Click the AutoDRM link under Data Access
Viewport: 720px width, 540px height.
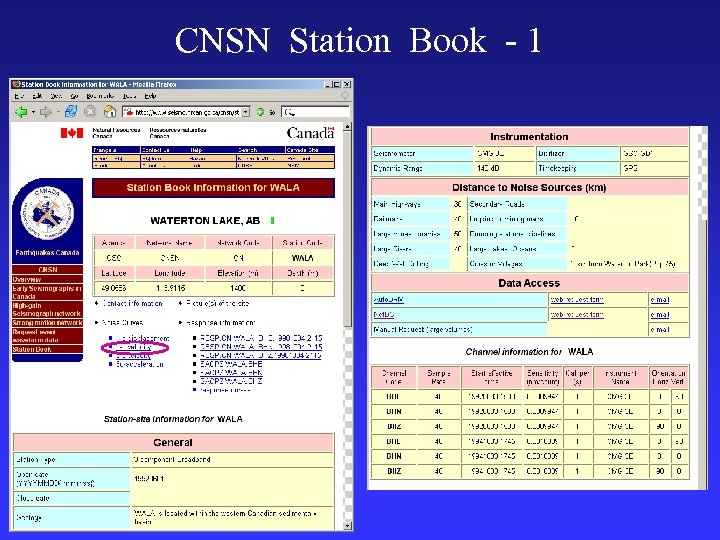[x=388, y=300]
